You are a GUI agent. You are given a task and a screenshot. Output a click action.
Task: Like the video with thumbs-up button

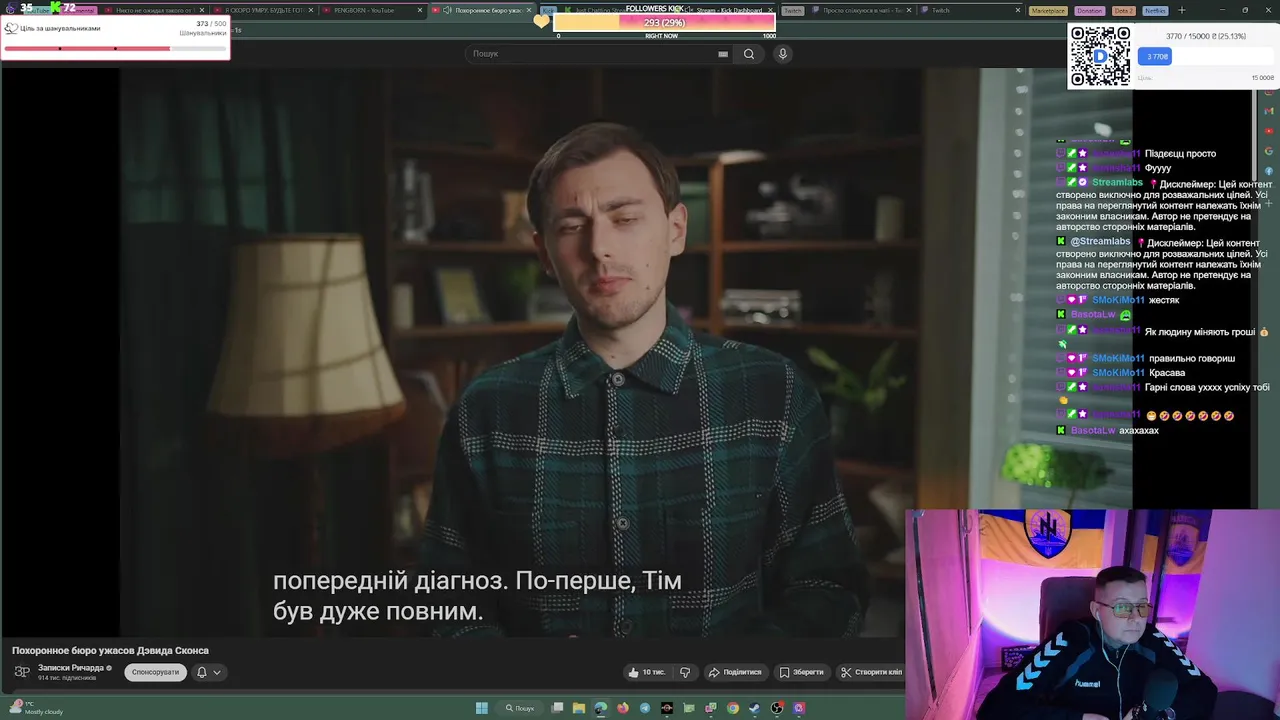tap(646, 672)
